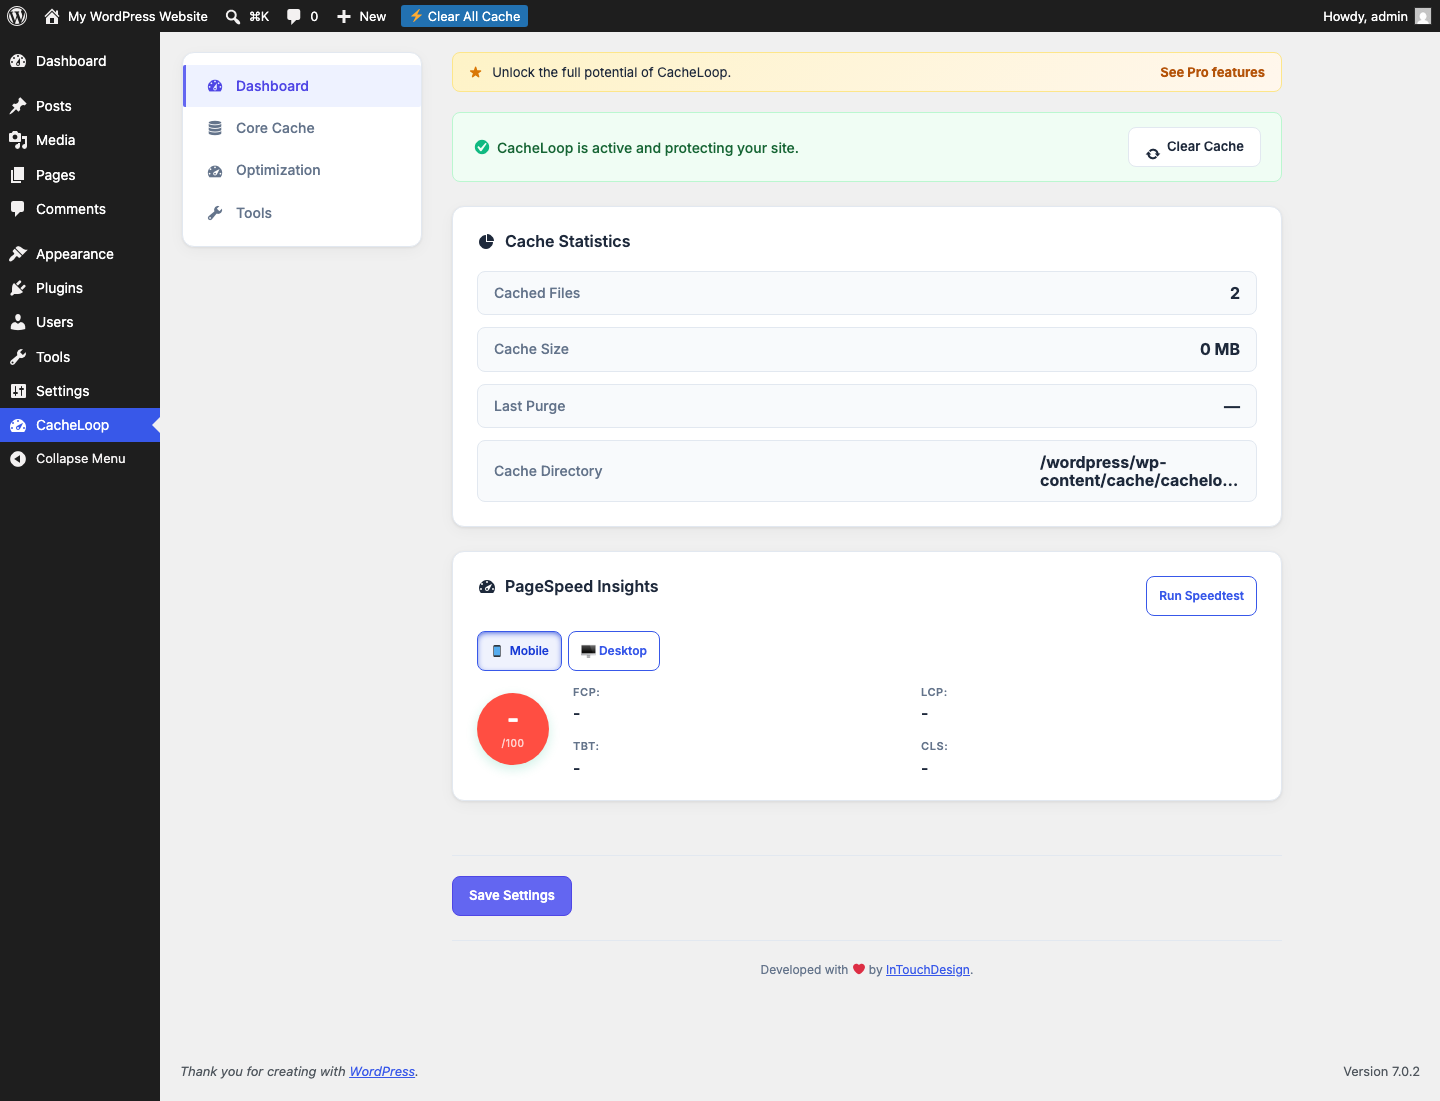Click the Optimization gauge icon
This screenshot has height=1101, width=1440.
[215, 171]
